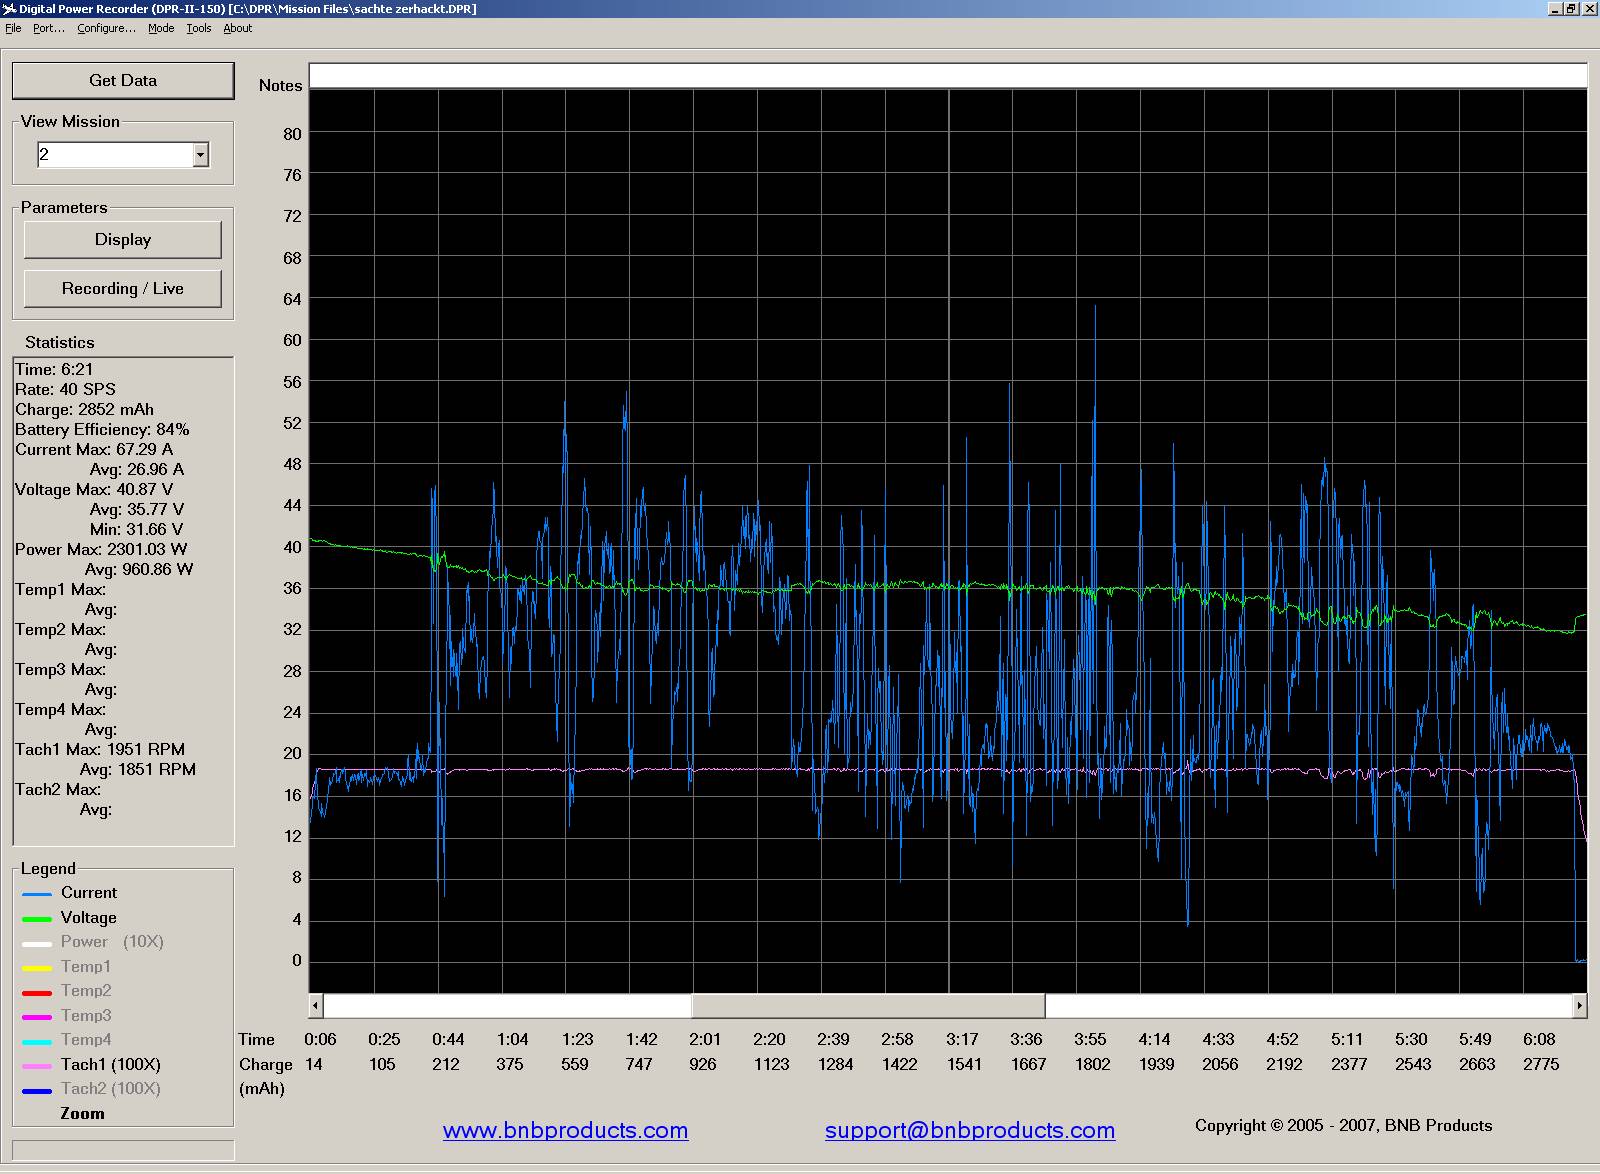
Task: Click the Get Data button
Action: coord(123,81)
